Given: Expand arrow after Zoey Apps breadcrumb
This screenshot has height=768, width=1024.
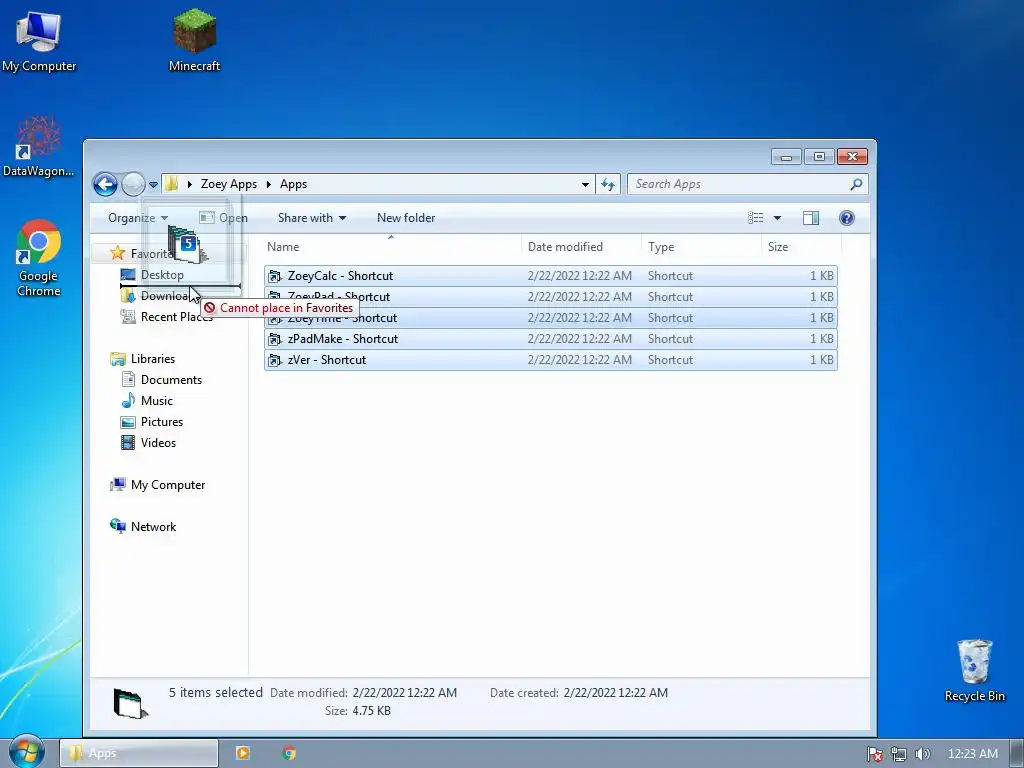Looking at the screenshot, I should click(x=268, y=185).
